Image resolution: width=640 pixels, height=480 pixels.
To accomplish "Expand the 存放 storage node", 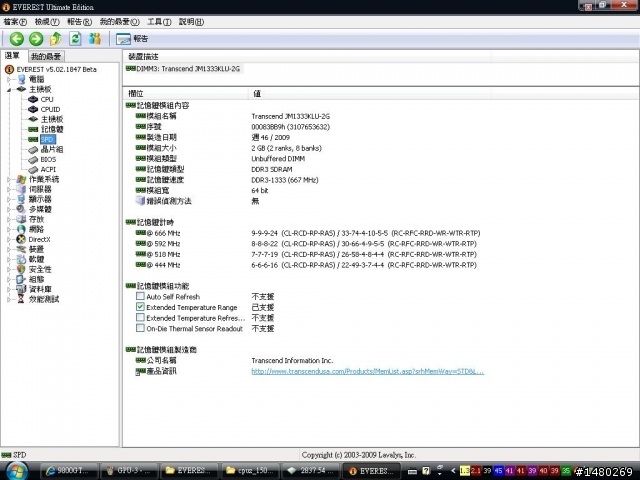I will click(x=9, y=219).
